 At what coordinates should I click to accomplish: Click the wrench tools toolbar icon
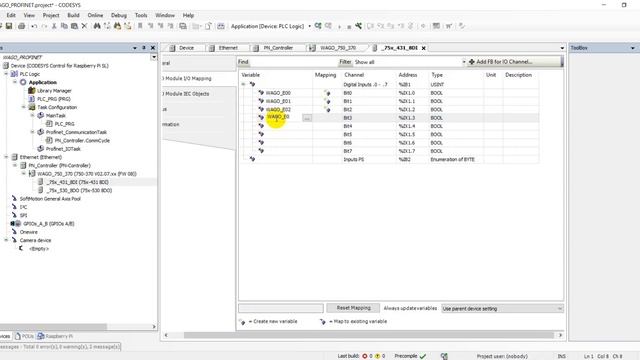358,26
